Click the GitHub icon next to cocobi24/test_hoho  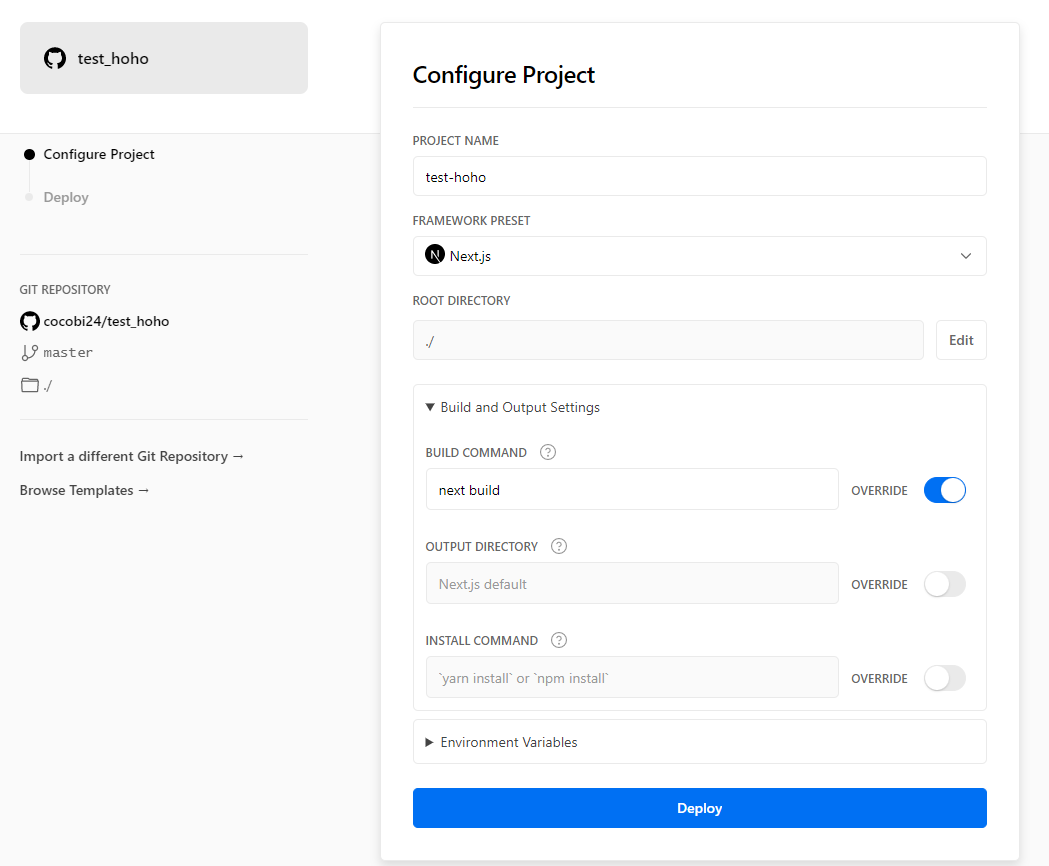(29, 321)
